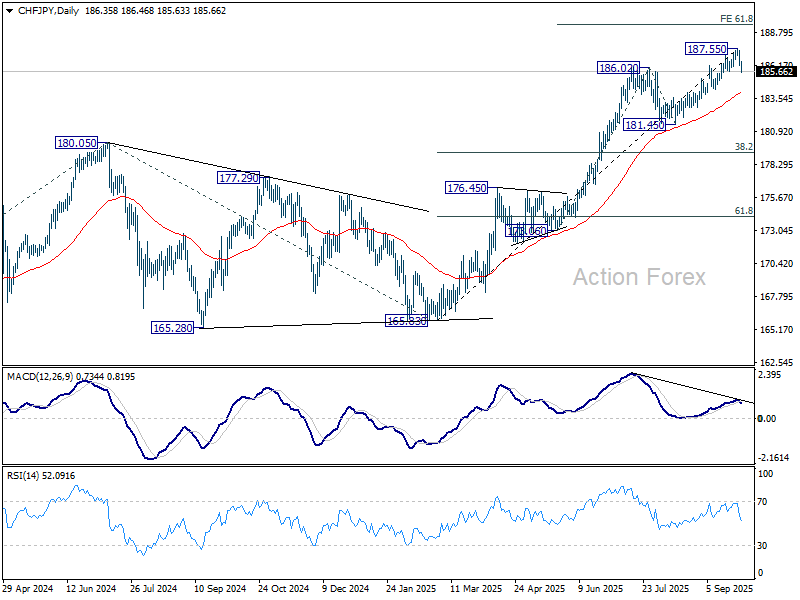Click the 9 Dec 2024 date label
This screenshot has width=800, height=600.
pyautogui.click(x=345, y=588)
